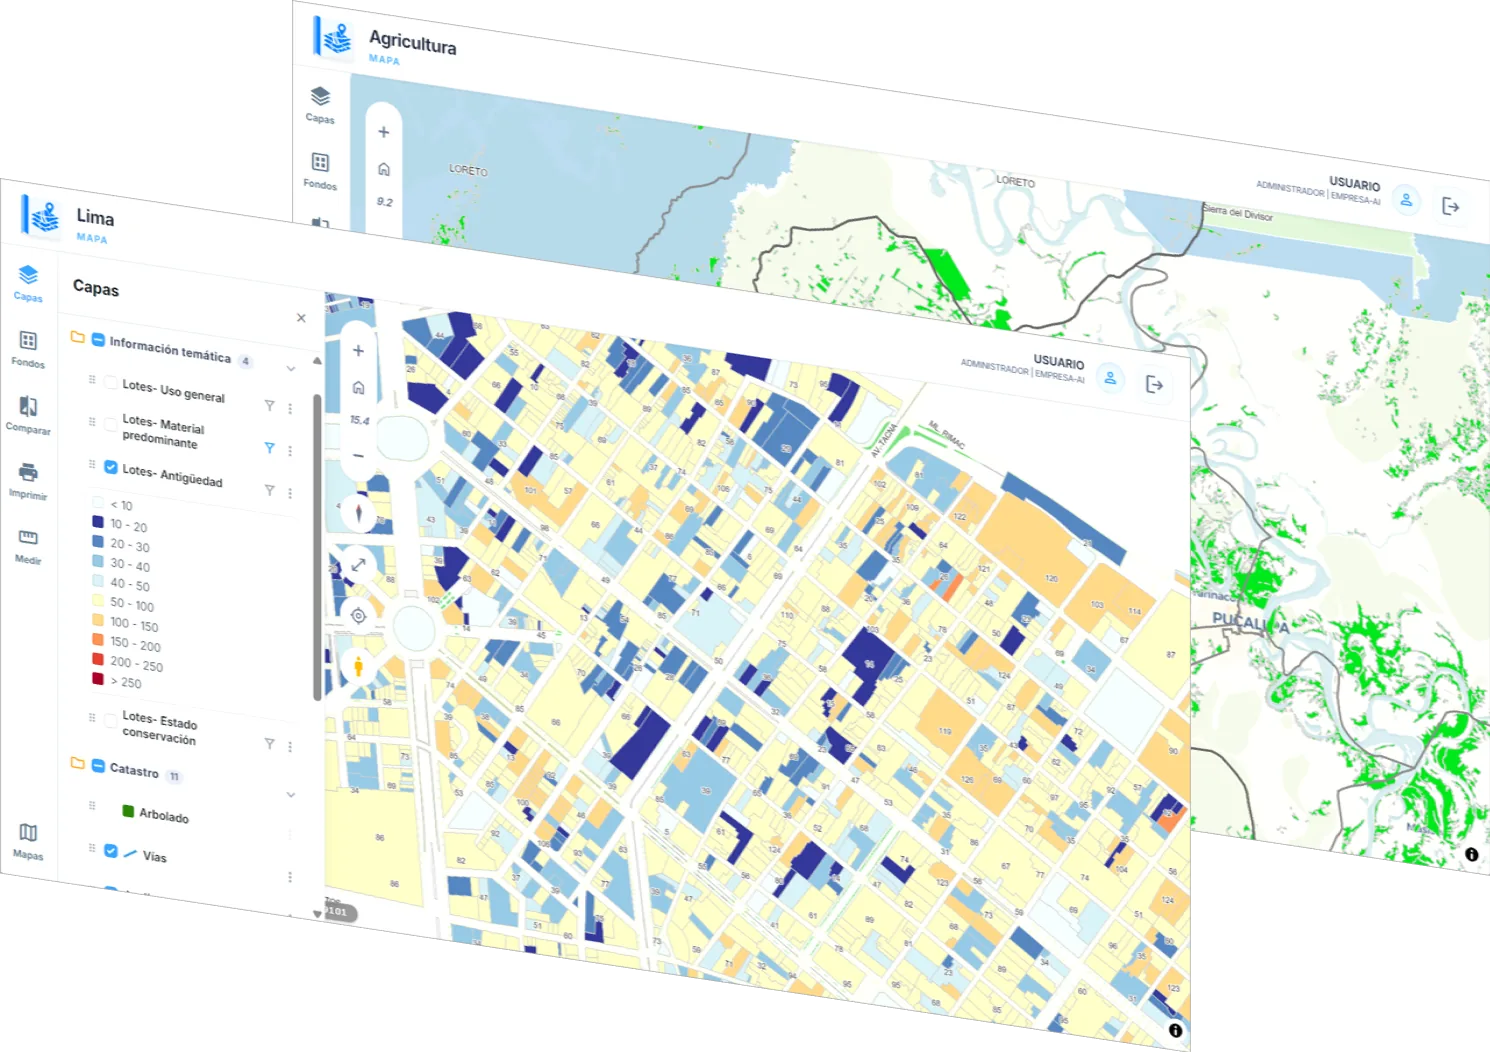Toggle the Catastro group checkbox

click(98, 766)
